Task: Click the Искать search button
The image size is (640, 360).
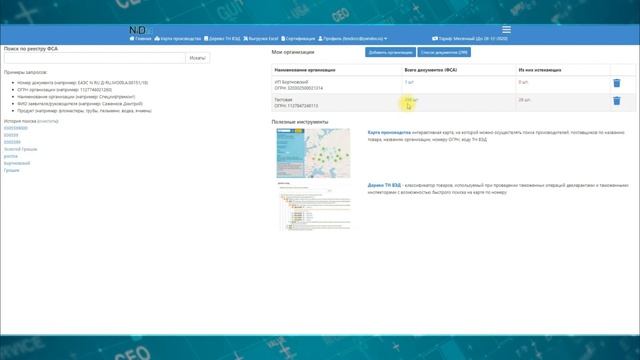Action: [x=198, y=58]
